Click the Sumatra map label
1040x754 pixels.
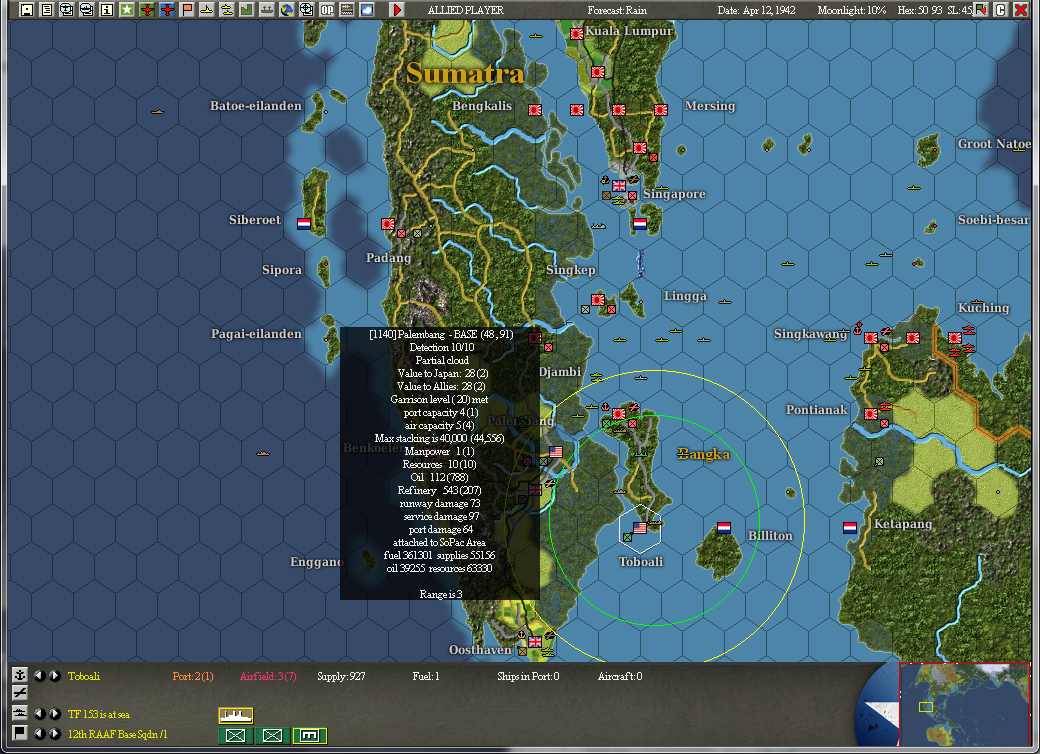[x=465, y=73]
